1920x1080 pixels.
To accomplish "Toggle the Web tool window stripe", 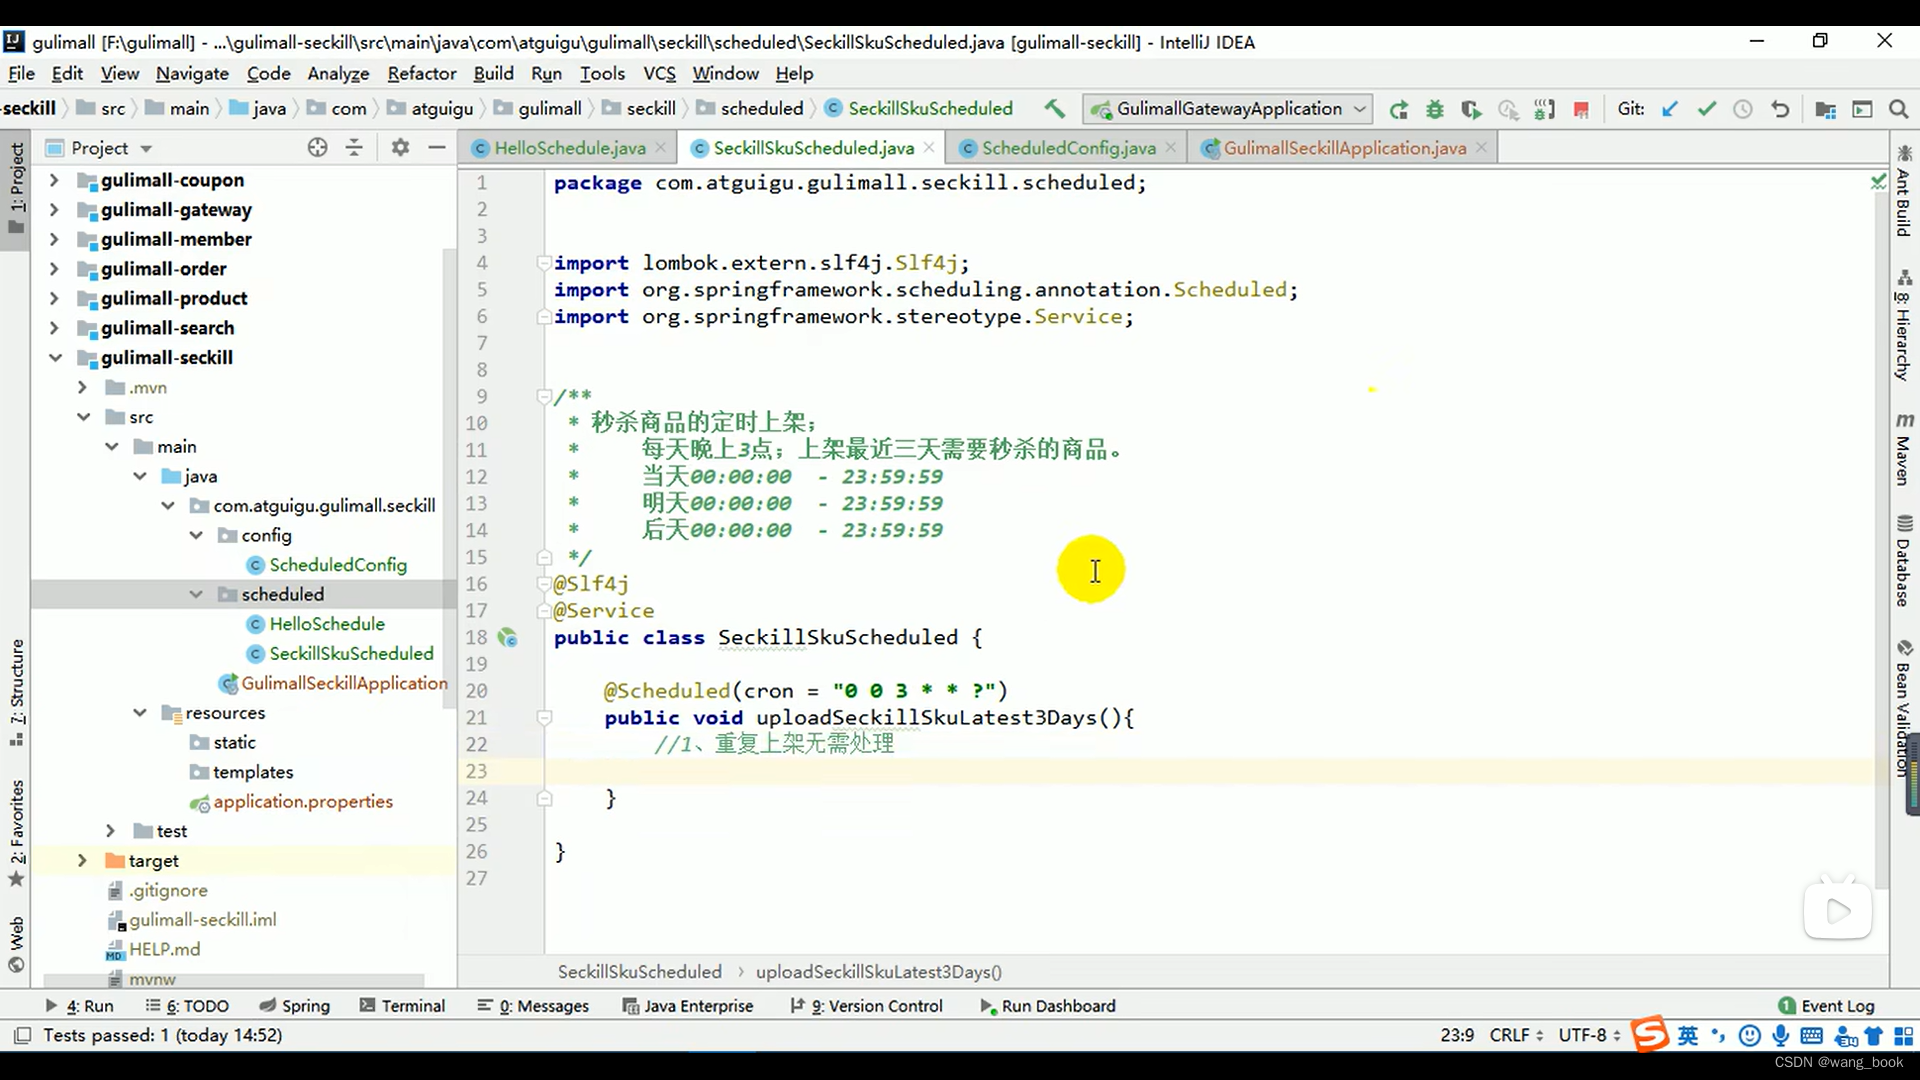I will pyautogui.click(x=16, y=944).
